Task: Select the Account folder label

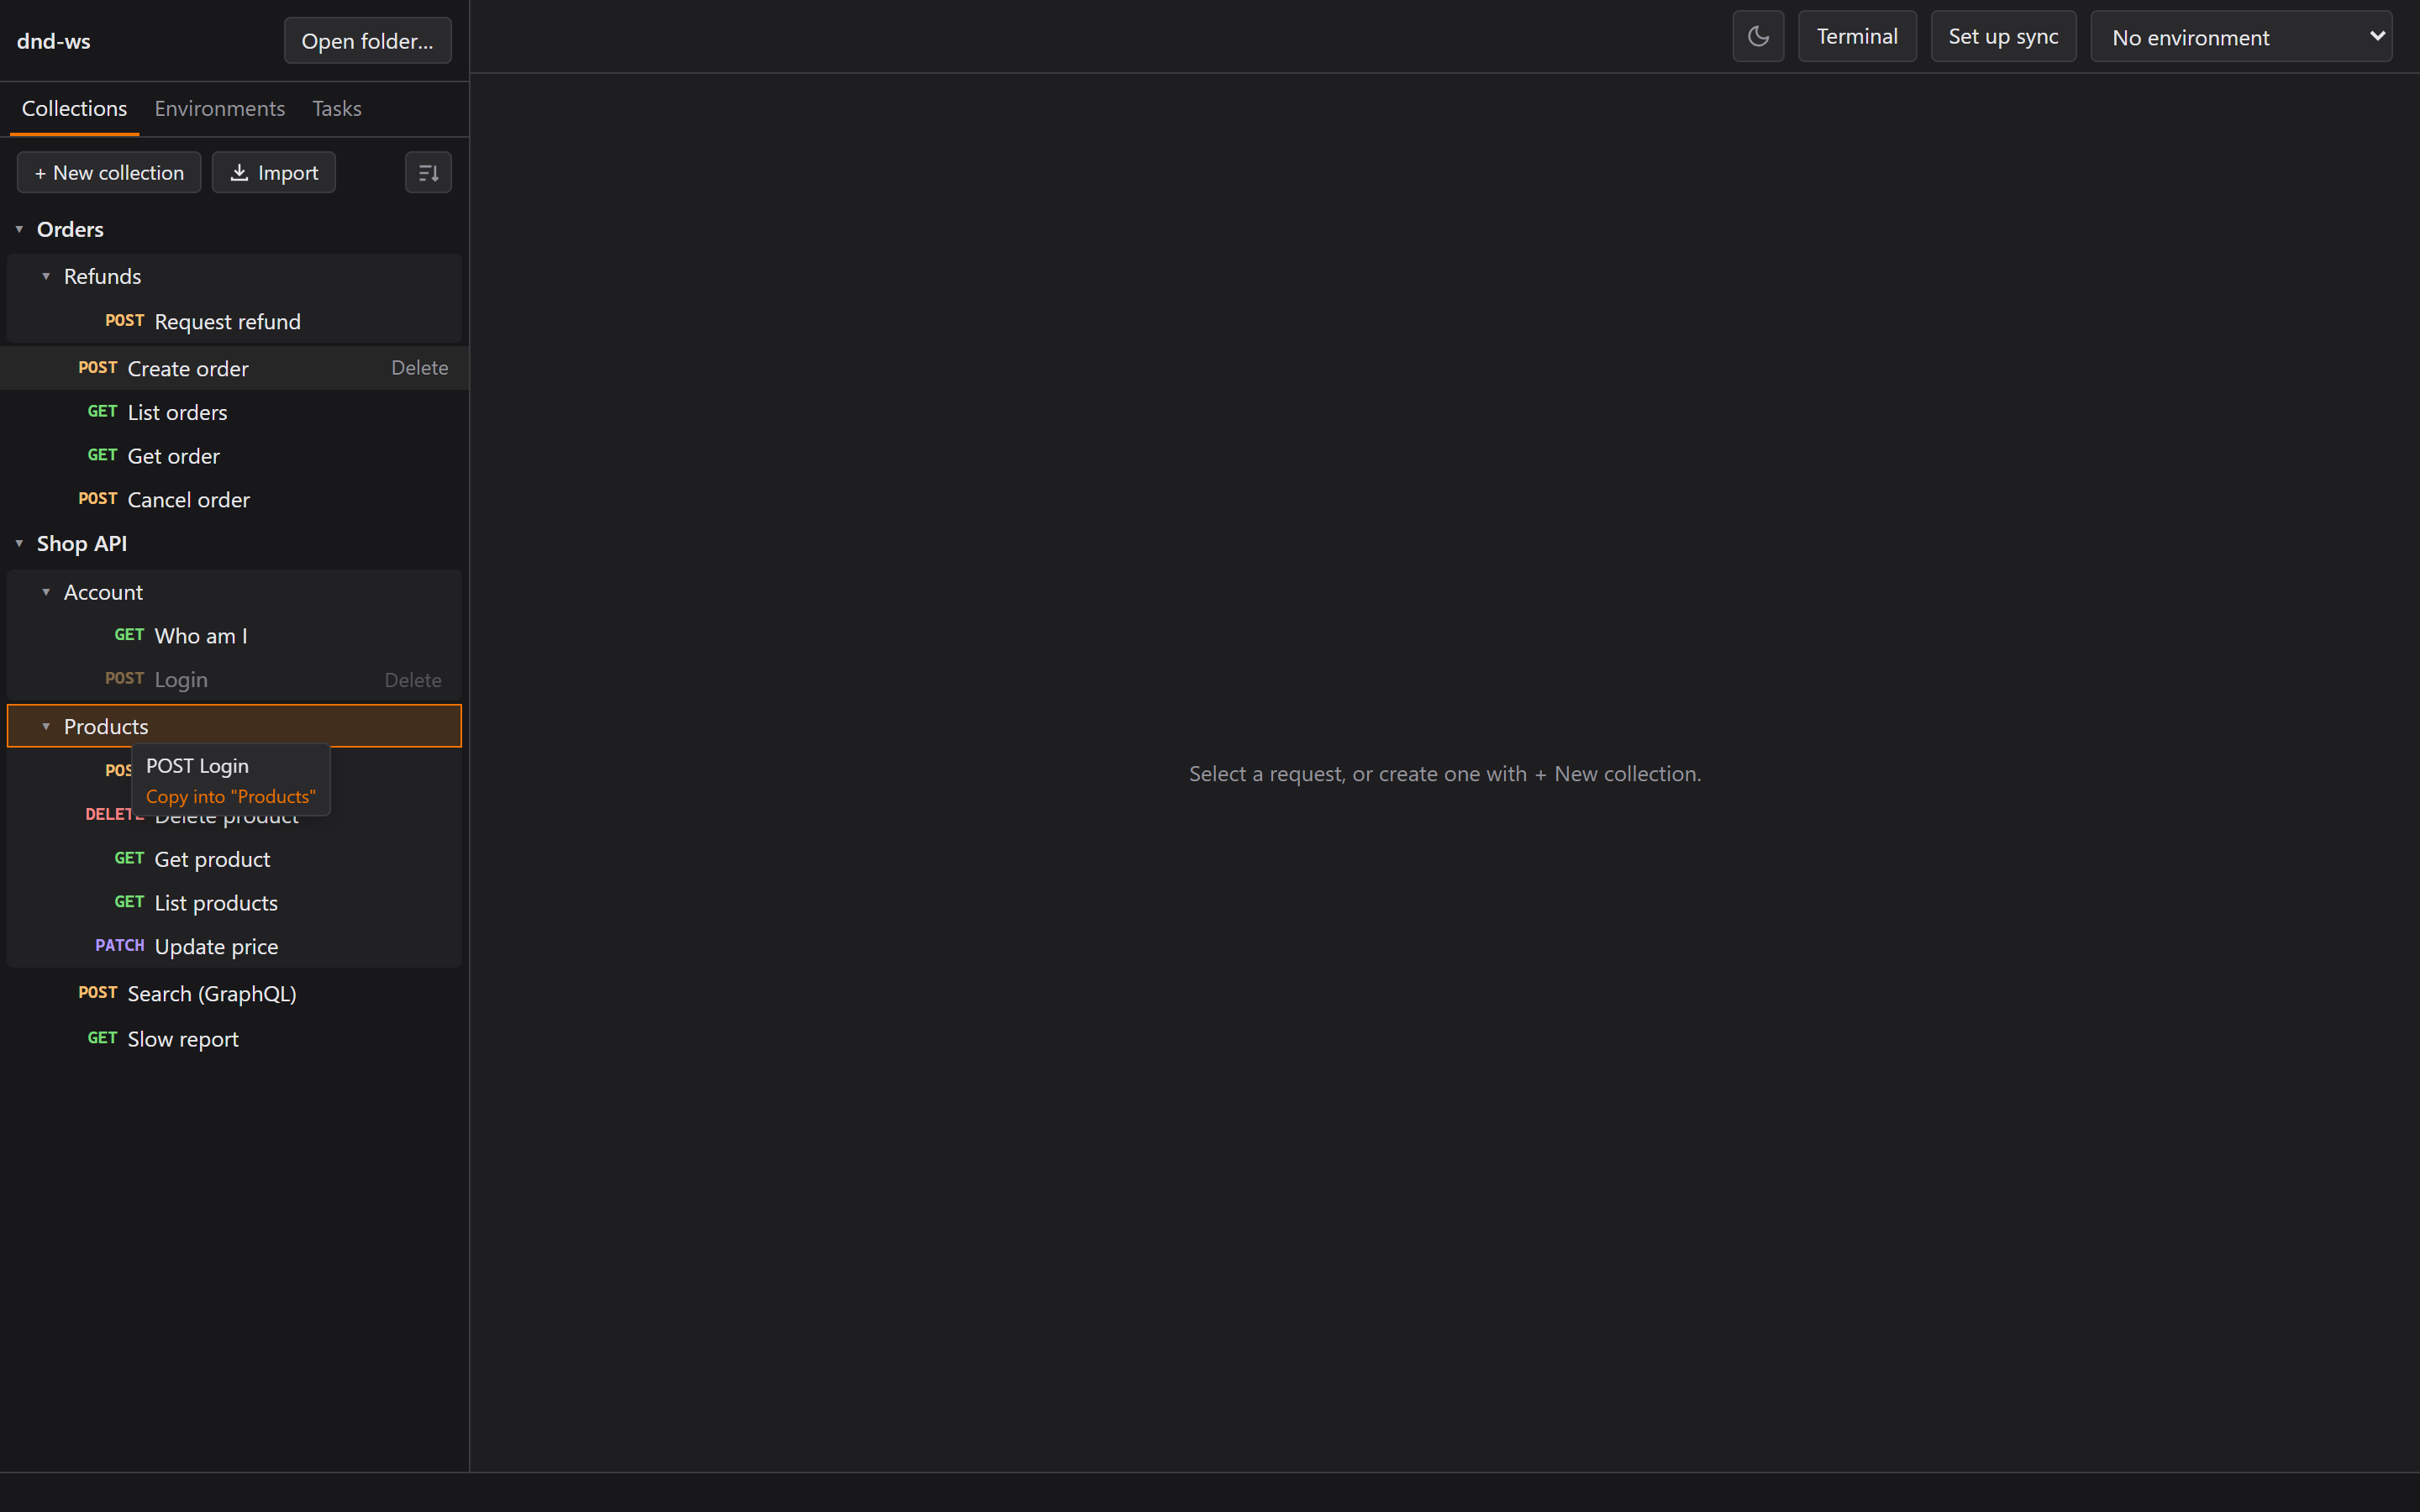Action: coord(103,592)
